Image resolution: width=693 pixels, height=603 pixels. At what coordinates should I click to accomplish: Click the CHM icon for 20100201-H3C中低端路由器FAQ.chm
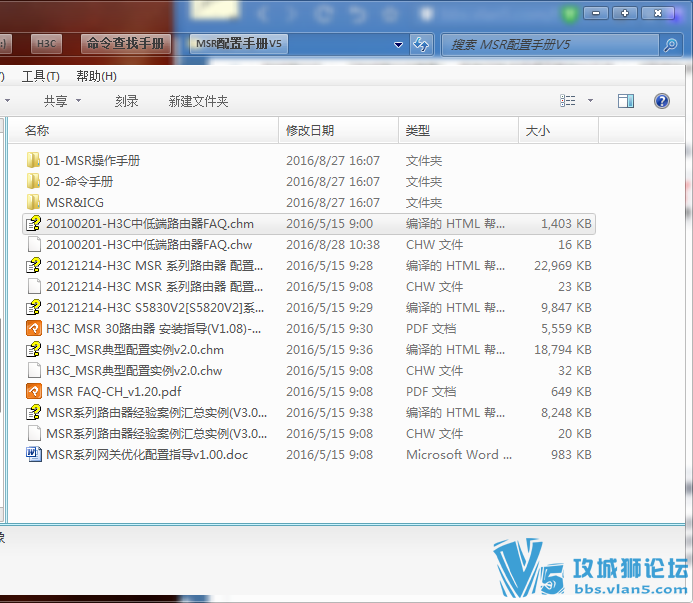(x=34, y=224)
